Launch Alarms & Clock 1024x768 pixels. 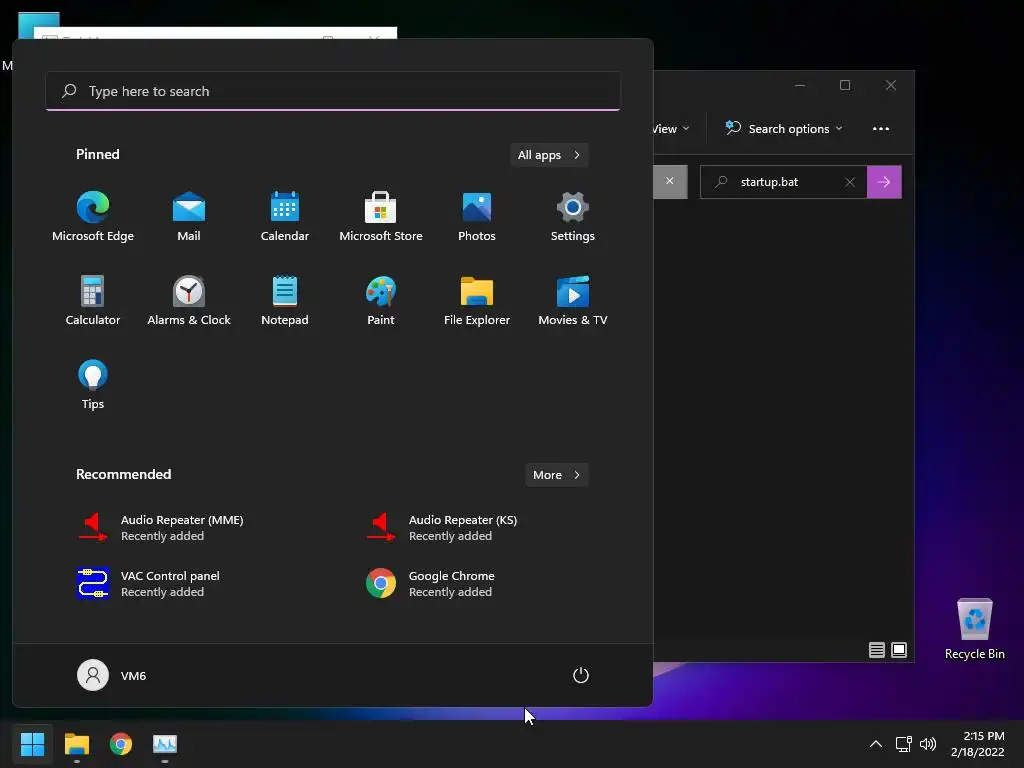pyautogui.click(x=189, y=301)
